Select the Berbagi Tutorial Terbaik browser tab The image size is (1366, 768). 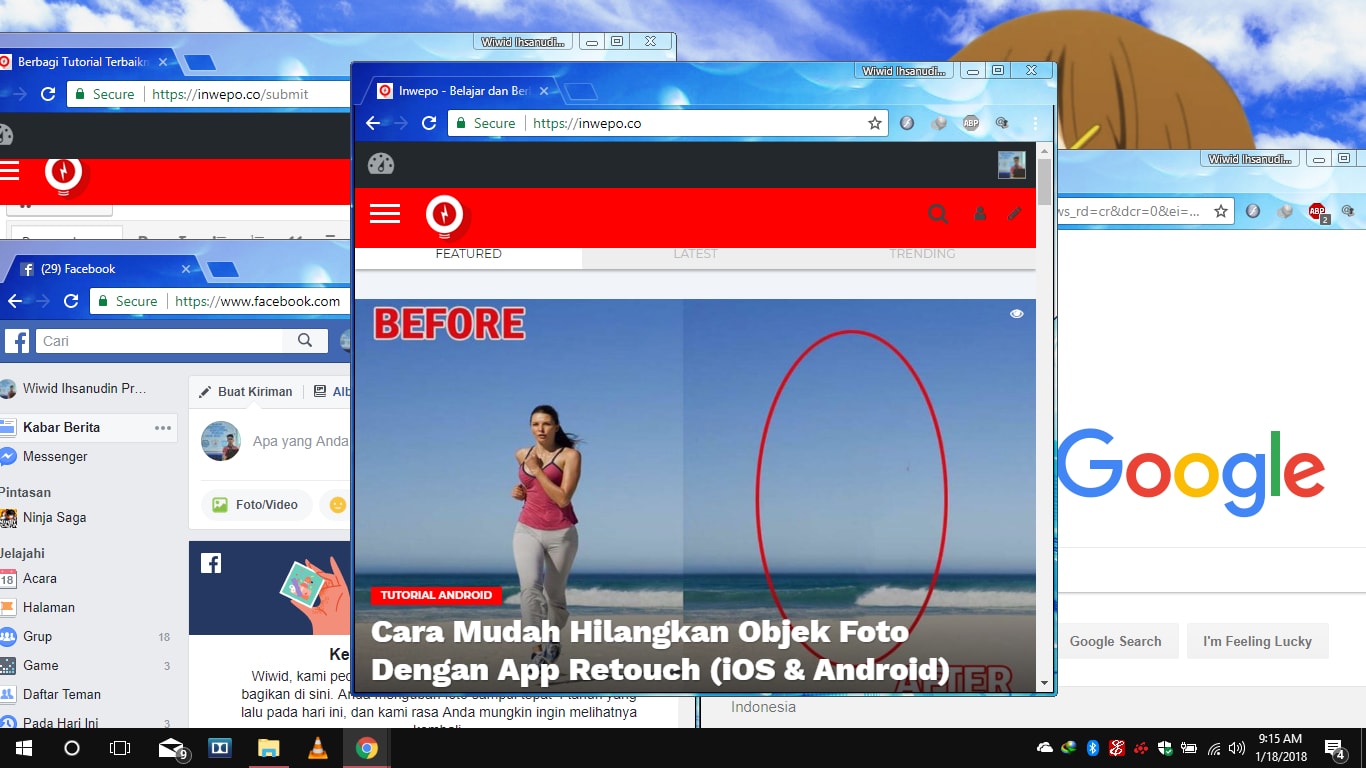coord(85,62)
